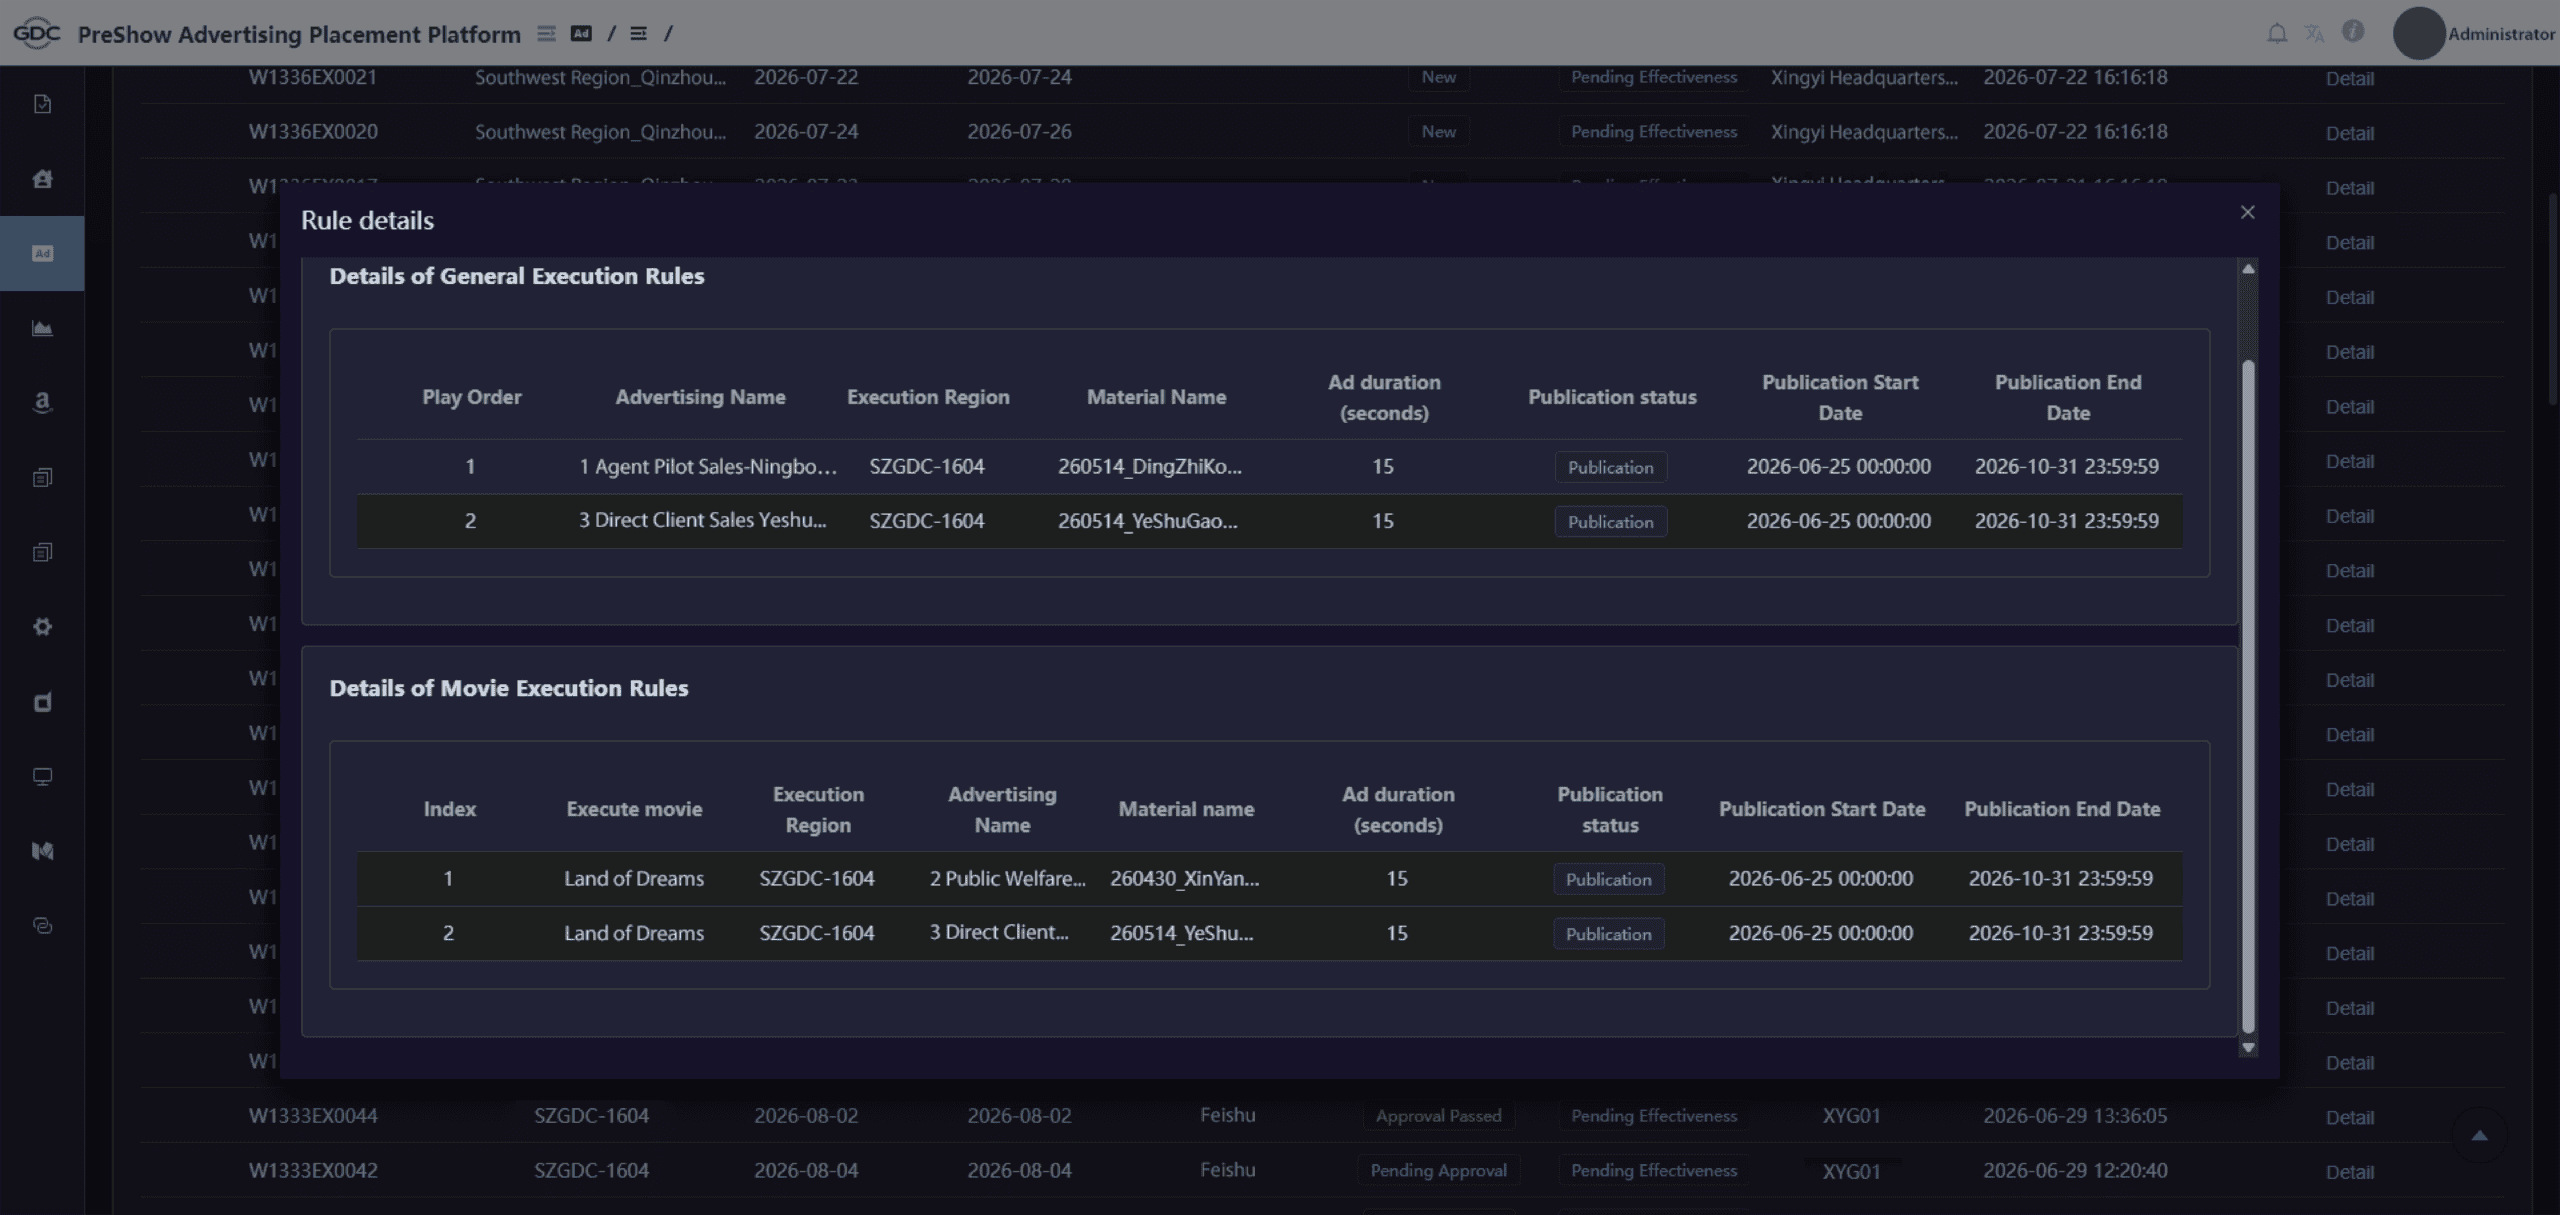Click the dialog scrollbar down arrow
The height and width of the screenshot is (1215, 2560).
(x=2248, y=1047)
